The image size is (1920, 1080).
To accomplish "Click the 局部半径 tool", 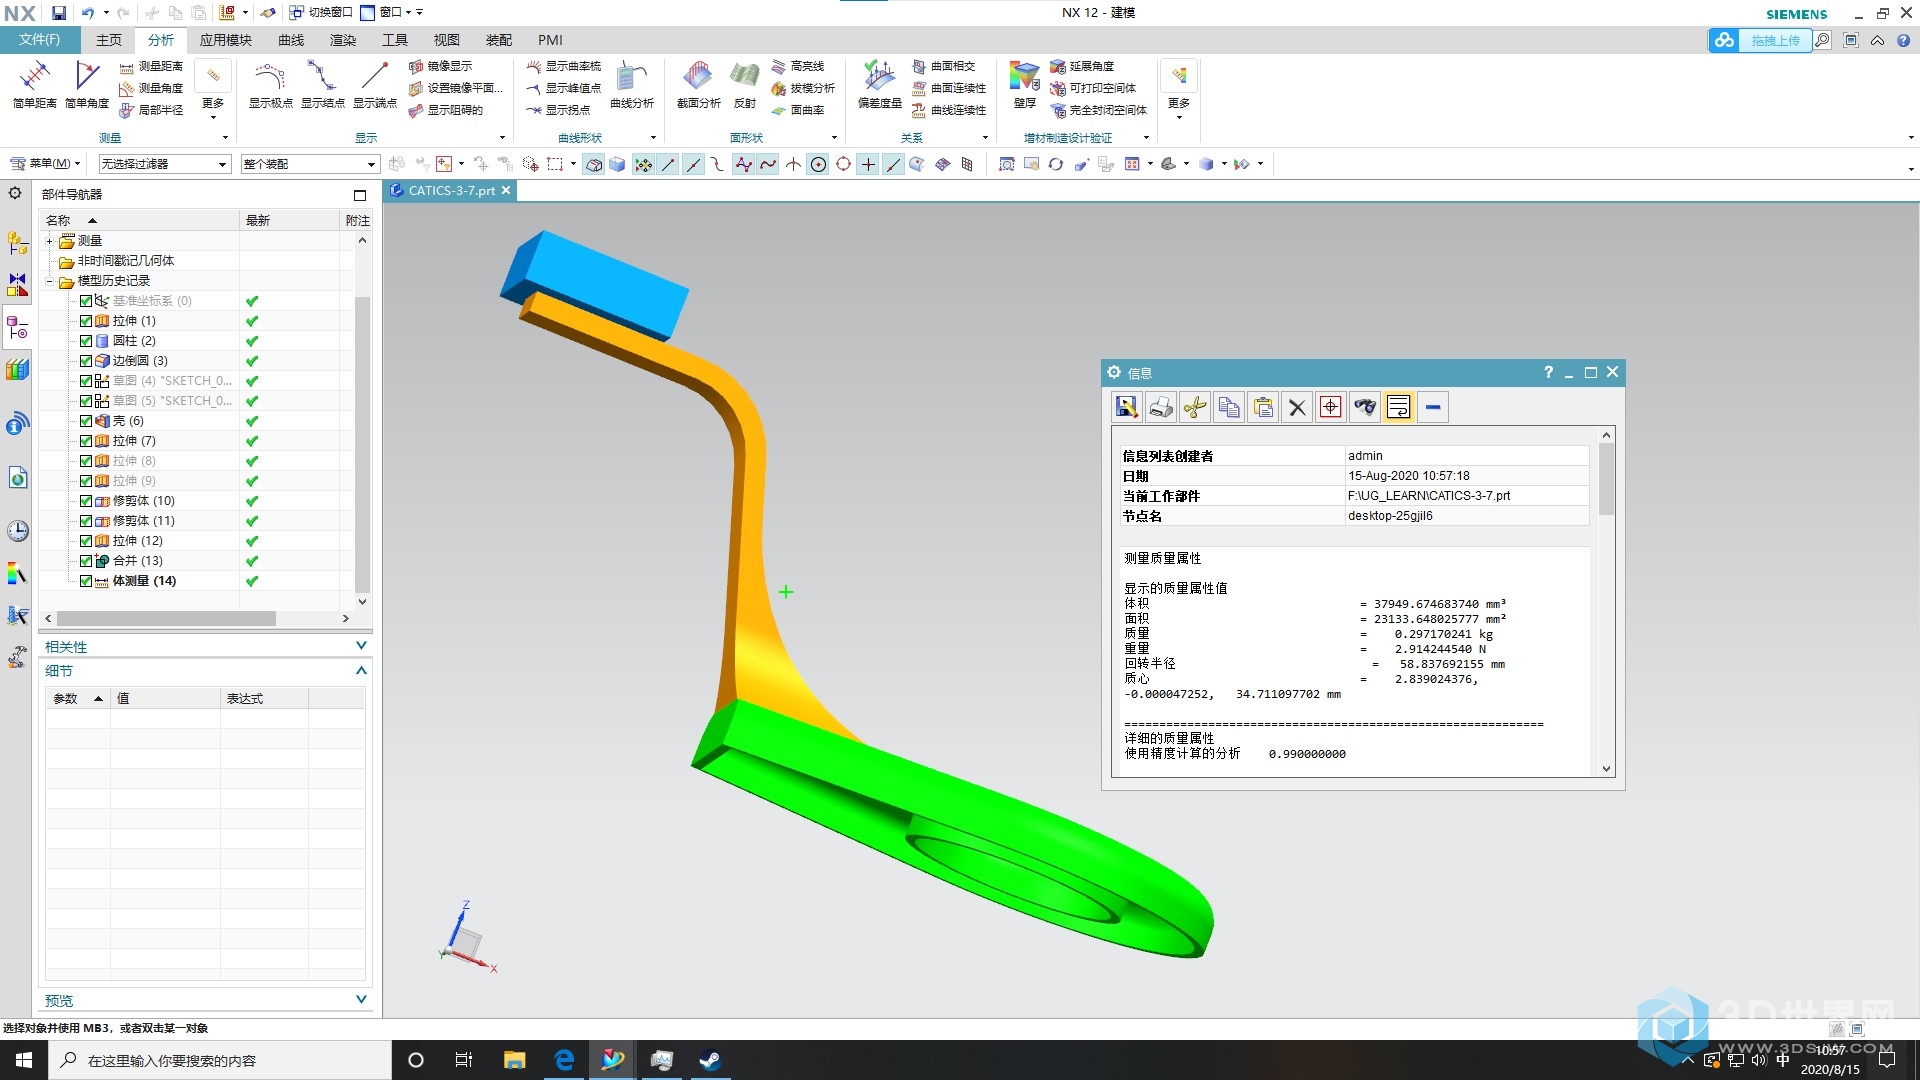I will point(151,110).
